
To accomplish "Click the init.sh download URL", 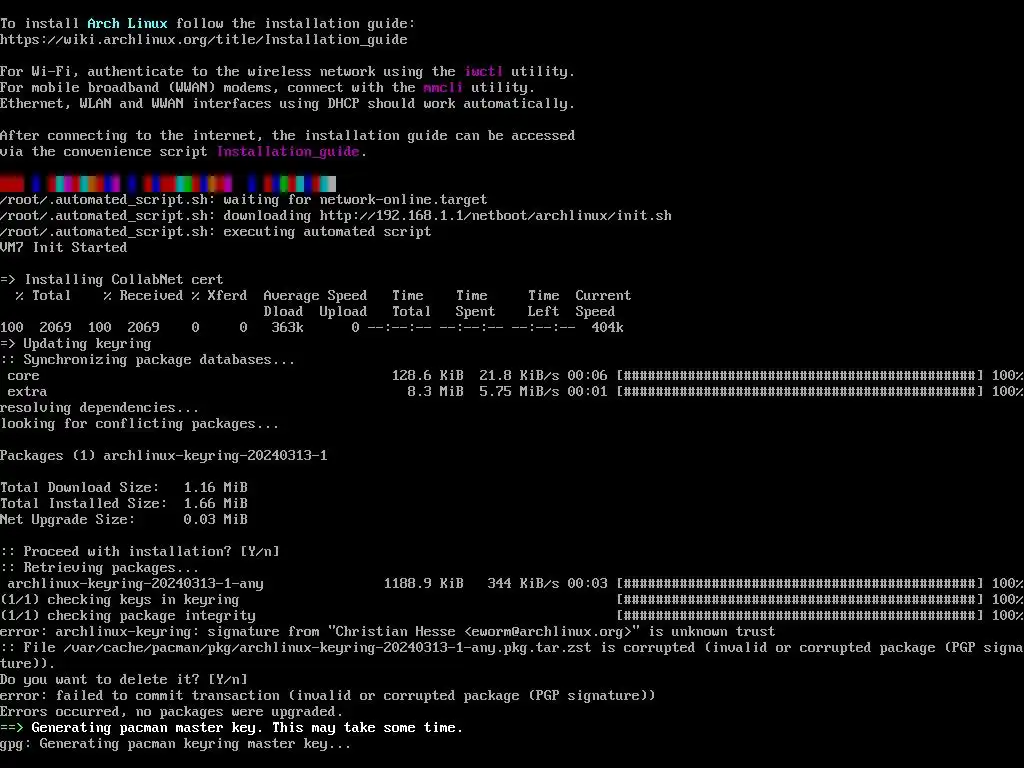I will 496,216.
